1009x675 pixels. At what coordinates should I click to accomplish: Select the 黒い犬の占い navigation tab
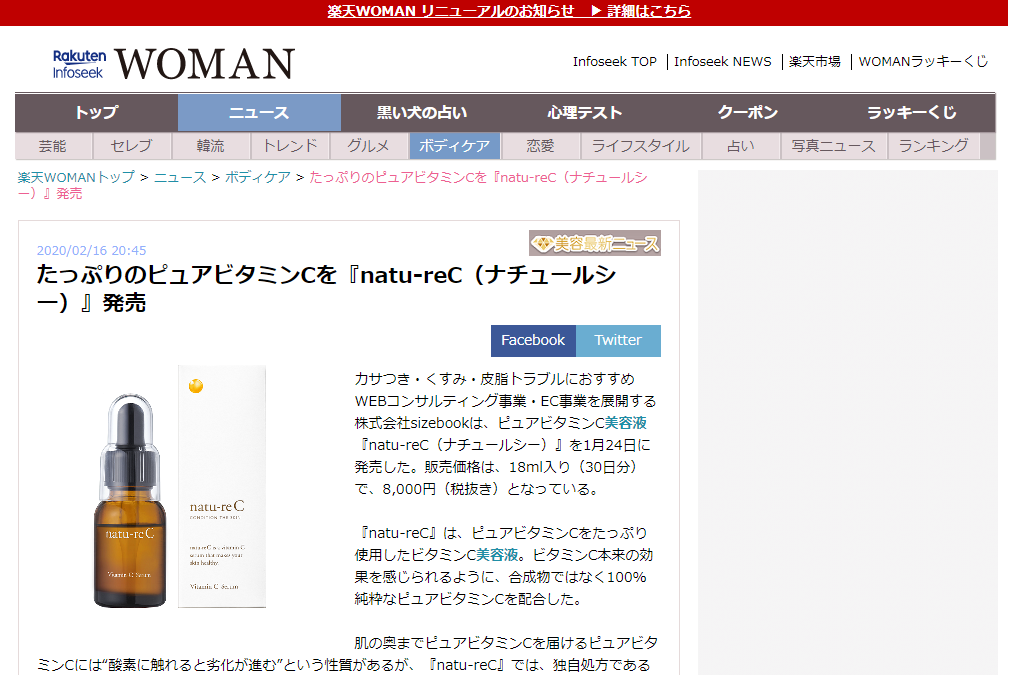click(422, 112)
